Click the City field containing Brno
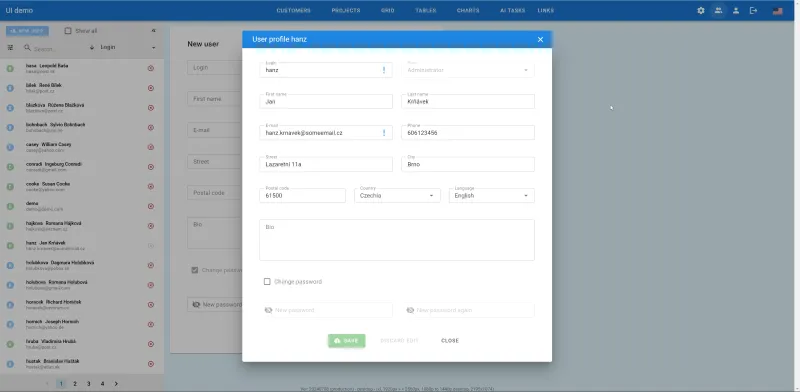800x392 pixels. [468, 164]
